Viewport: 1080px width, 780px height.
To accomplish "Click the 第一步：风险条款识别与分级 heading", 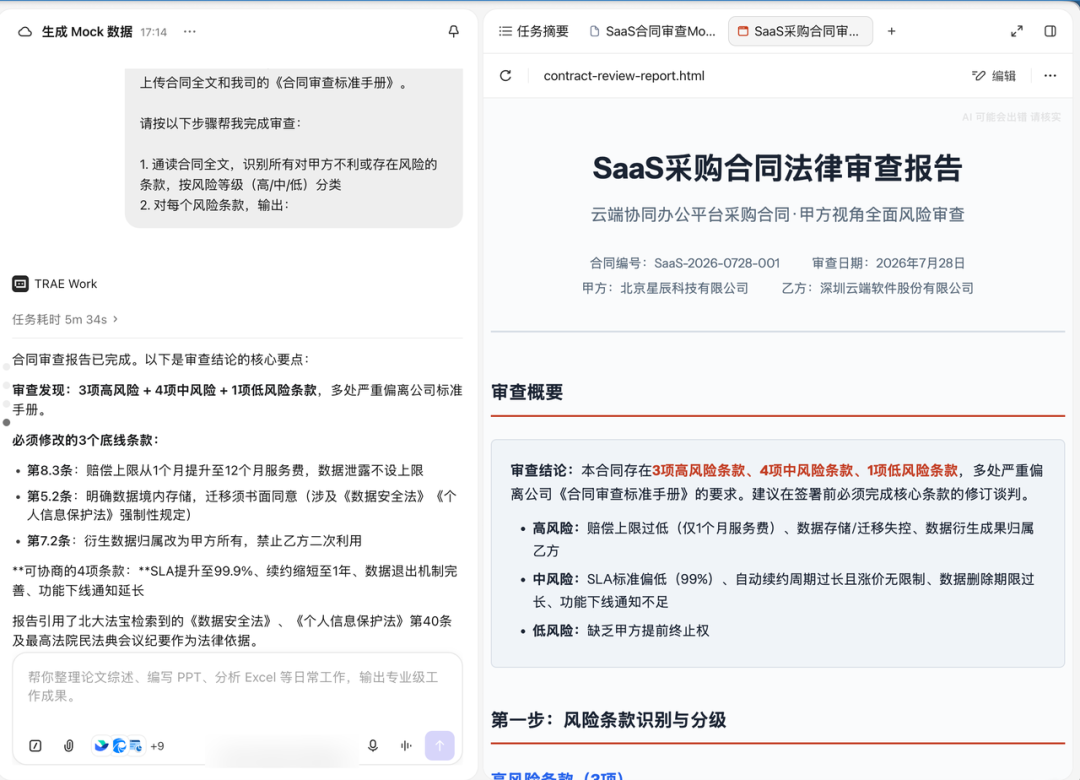I will pos(608,720).
